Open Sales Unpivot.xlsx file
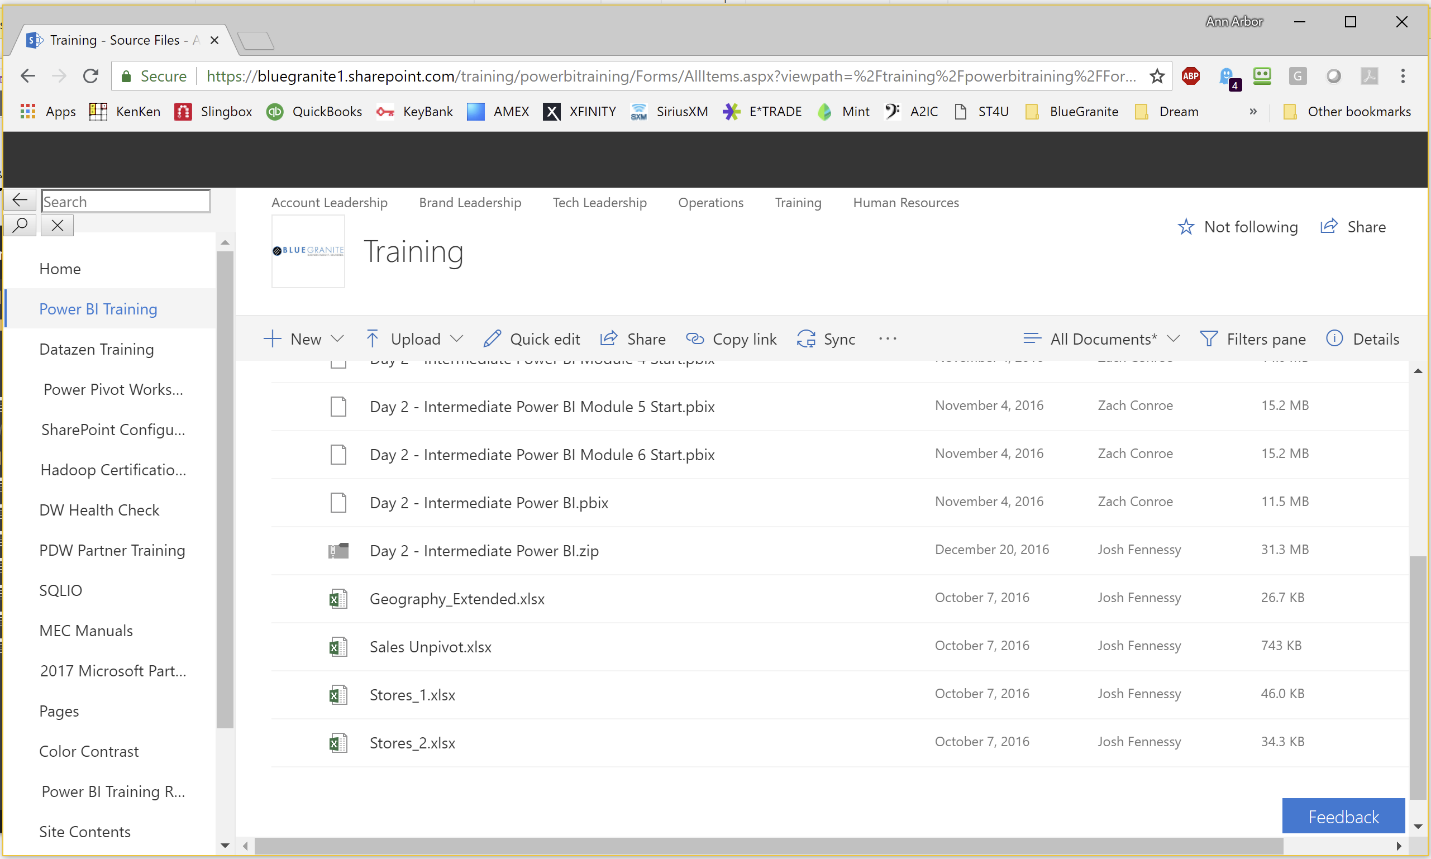 click(x=430, y=647)
